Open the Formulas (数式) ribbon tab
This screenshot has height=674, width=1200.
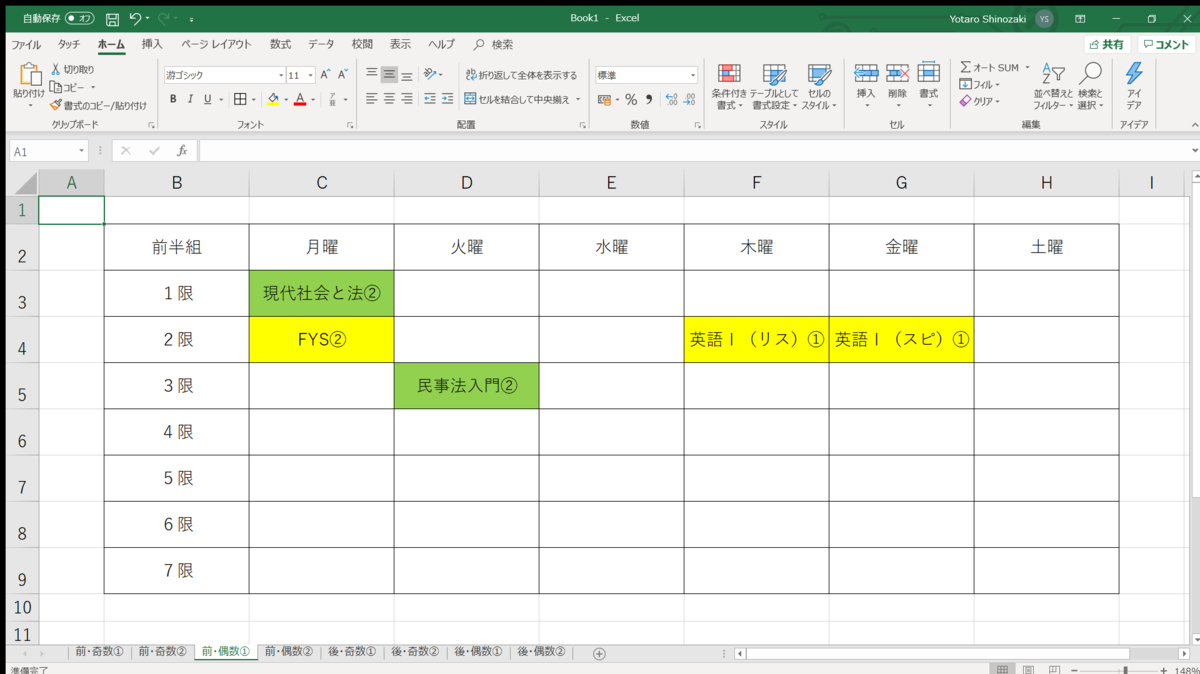click(280, 44)
